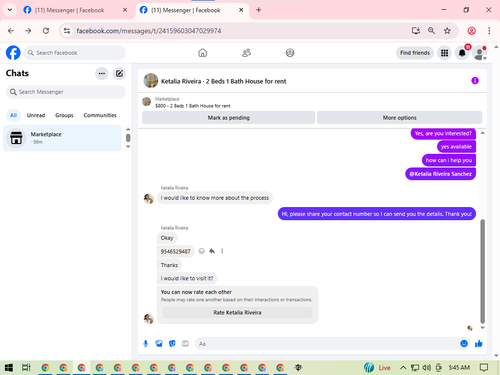This screenshot has height=375, width=500.
Task: Select the Groups chats filter
Action: tap(64, 115)
